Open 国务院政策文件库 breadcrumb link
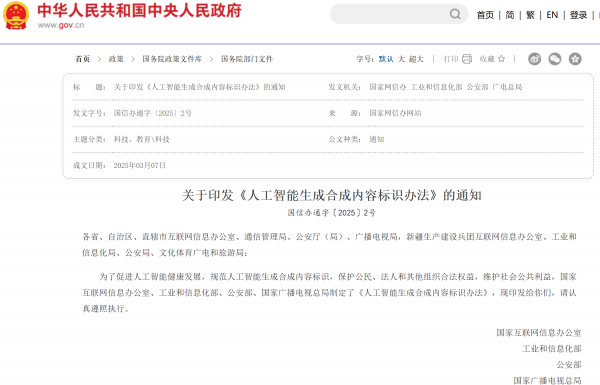Viewport: 600px width, 385px height. pyautogui.click(x=172, y=59)
